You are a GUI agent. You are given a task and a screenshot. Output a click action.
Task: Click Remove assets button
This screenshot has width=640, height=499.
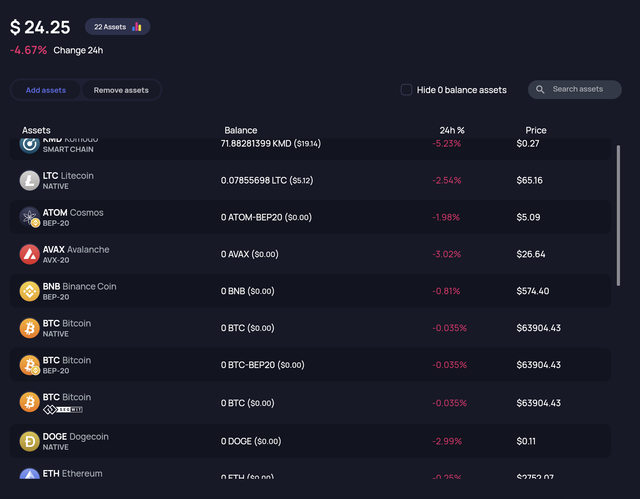tap(121, 90)
